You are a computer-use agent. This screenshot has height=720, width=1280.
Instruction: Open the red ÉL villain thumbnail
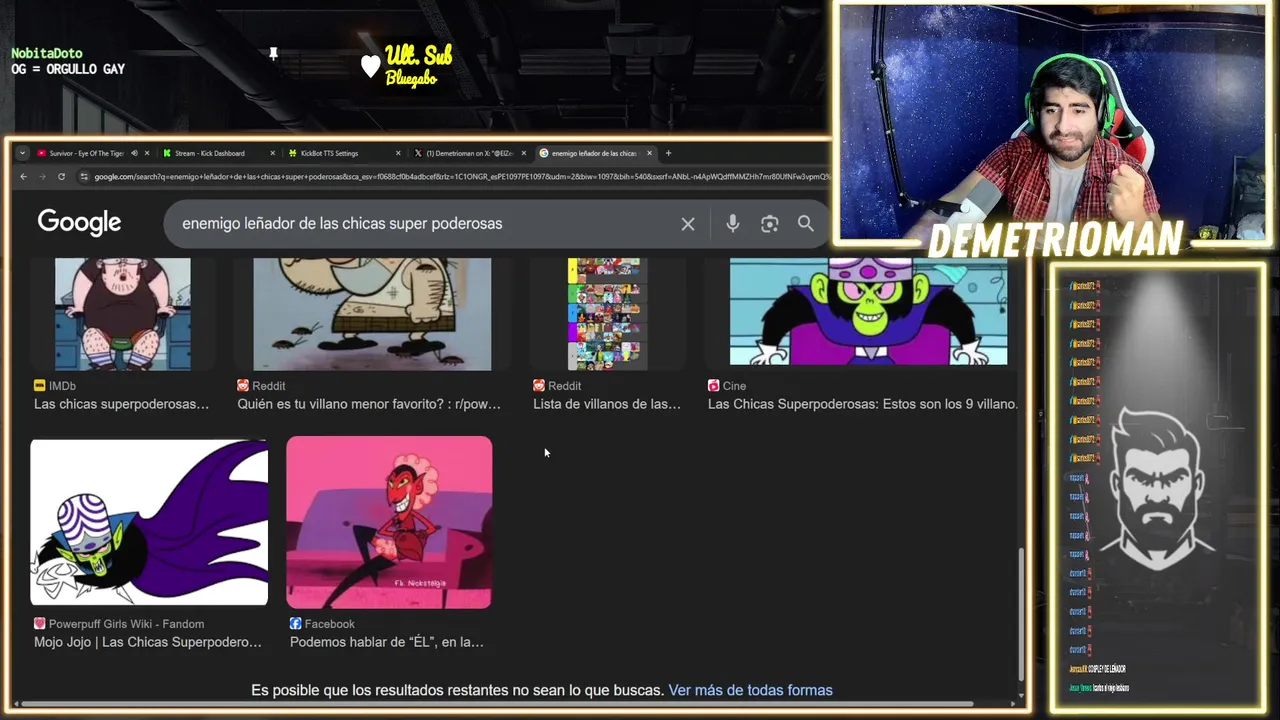click(x=389, y=522)
